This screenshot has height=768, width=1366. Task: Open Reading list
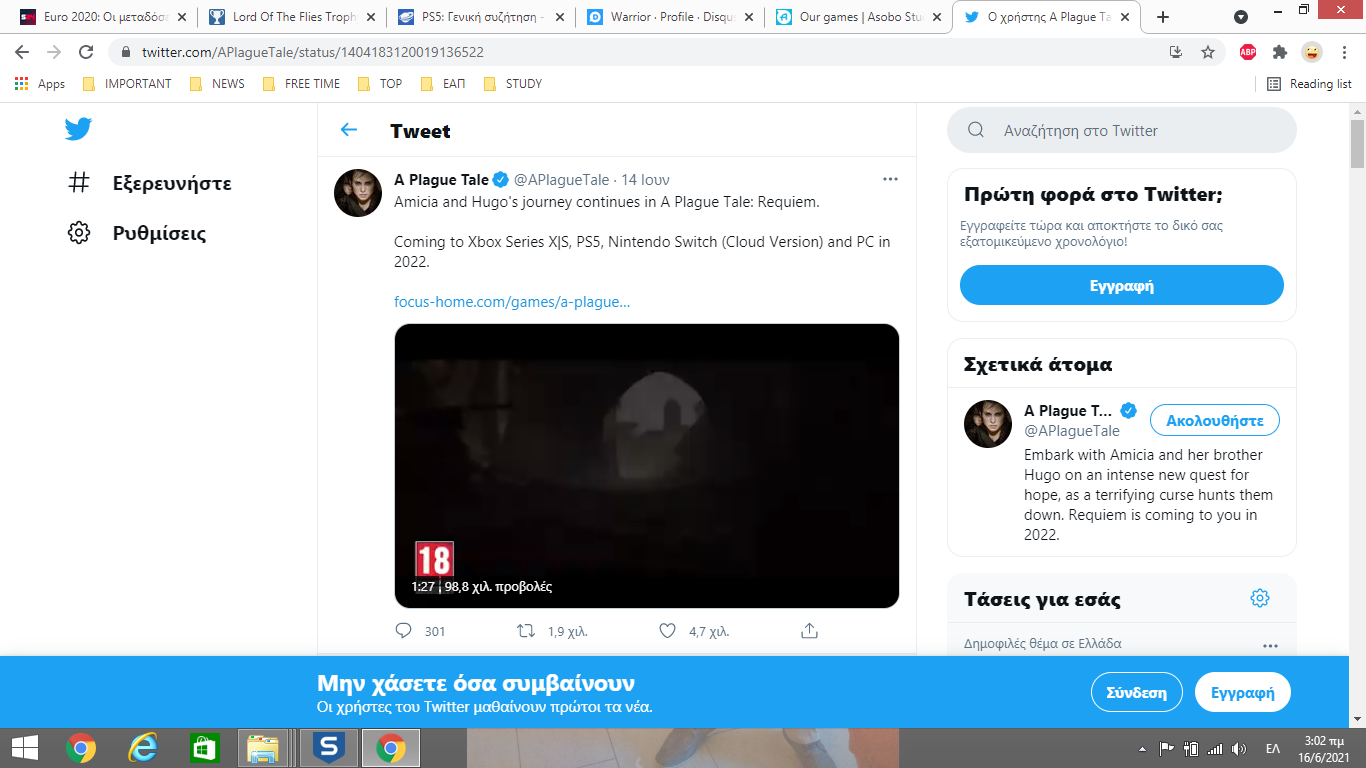(x=1309, y=84)
